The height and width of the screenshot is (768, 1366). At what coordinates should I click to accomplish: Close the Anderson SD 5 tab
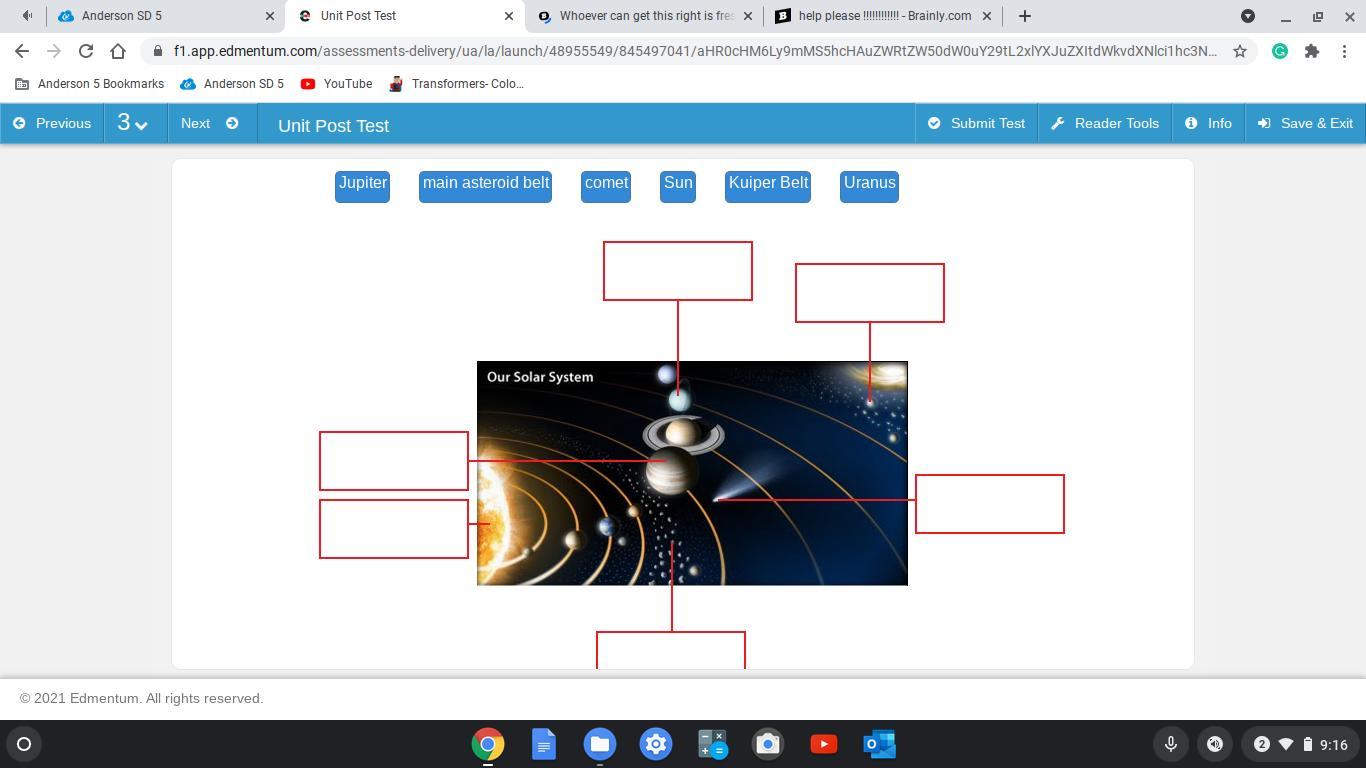coord(270,16)
